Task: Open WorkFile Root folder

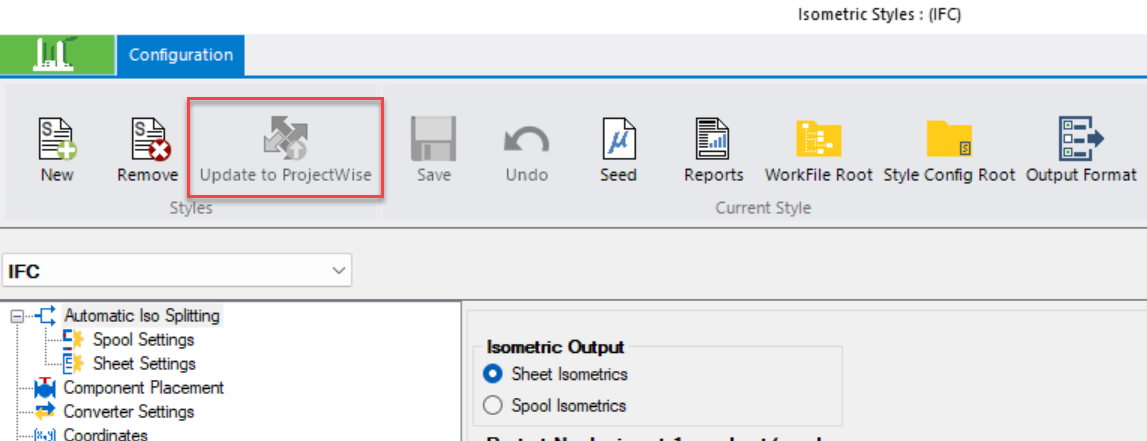Action: coord(819,151)
